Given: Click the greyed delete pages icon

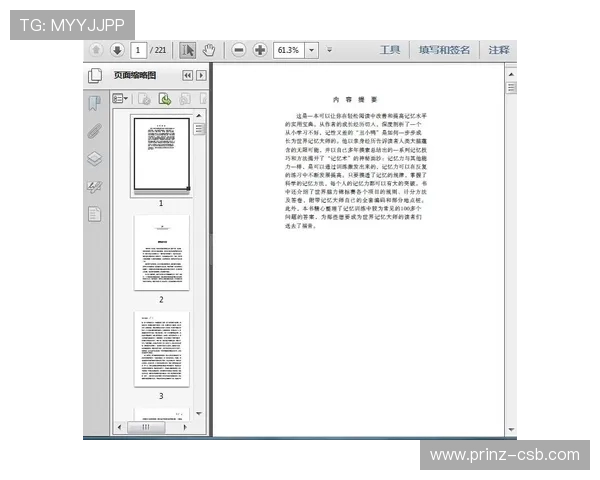Looking at the screenshot, I should [144, 99].
